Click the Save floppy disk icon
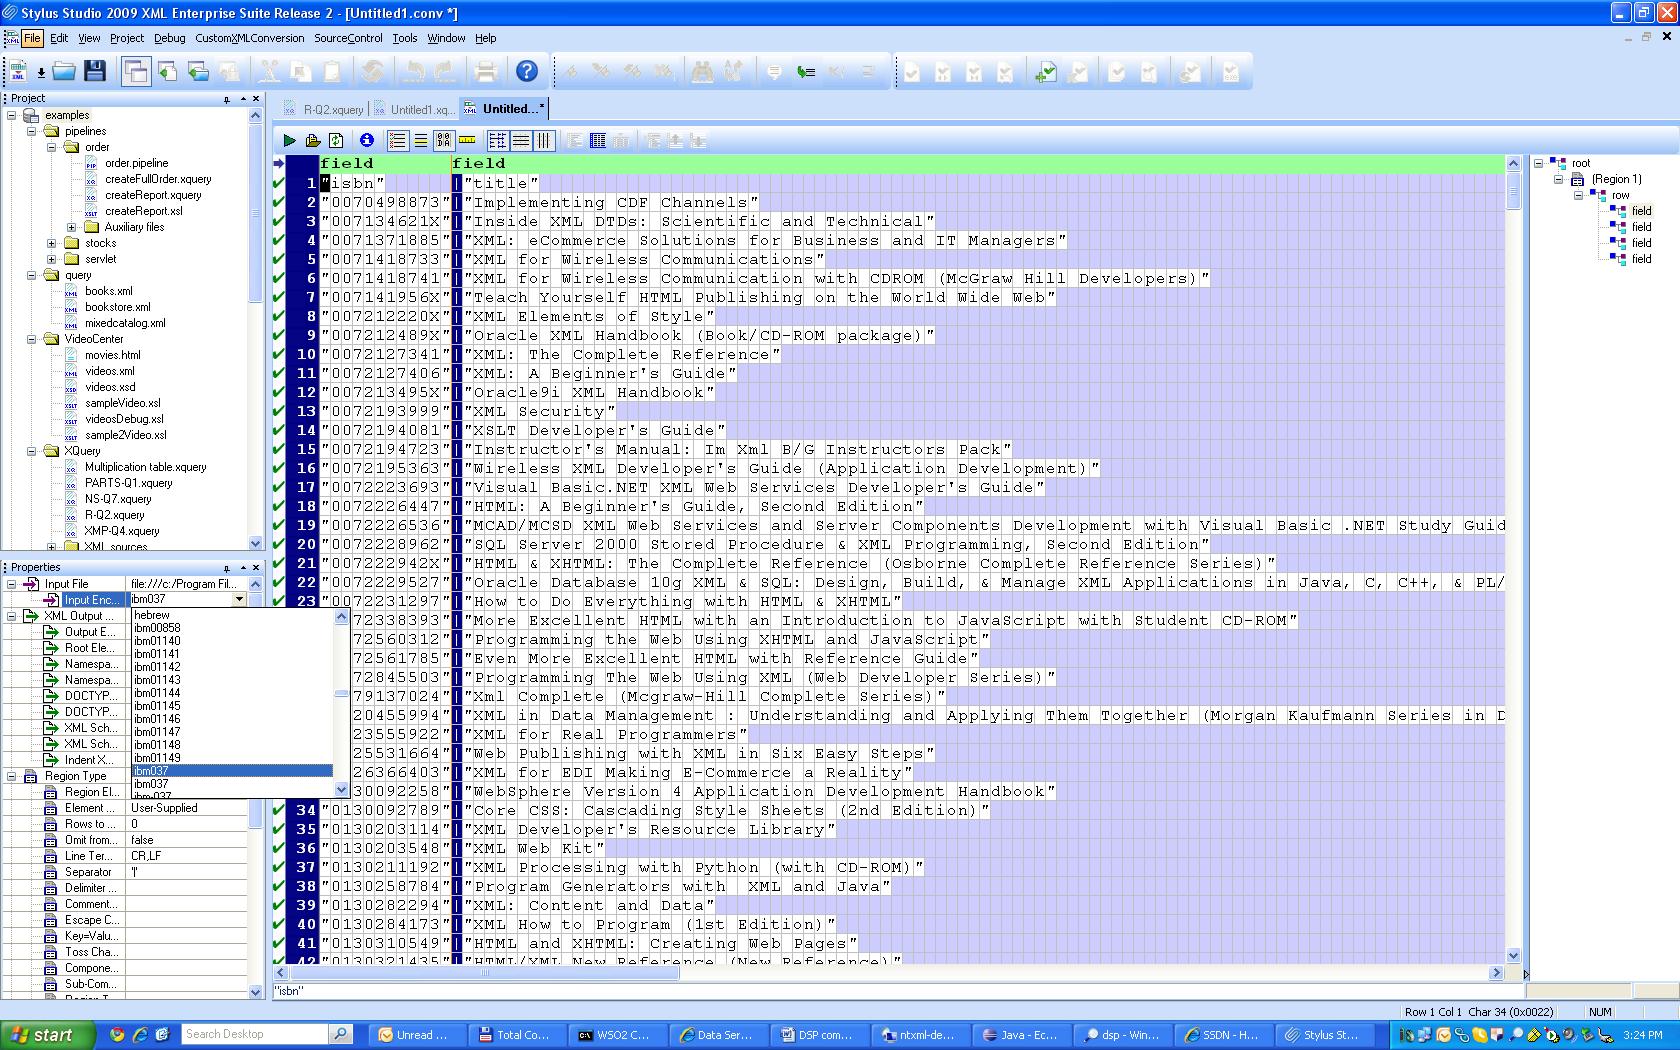This screenshot has height=1050, width=1680. (x=95, y=71)
